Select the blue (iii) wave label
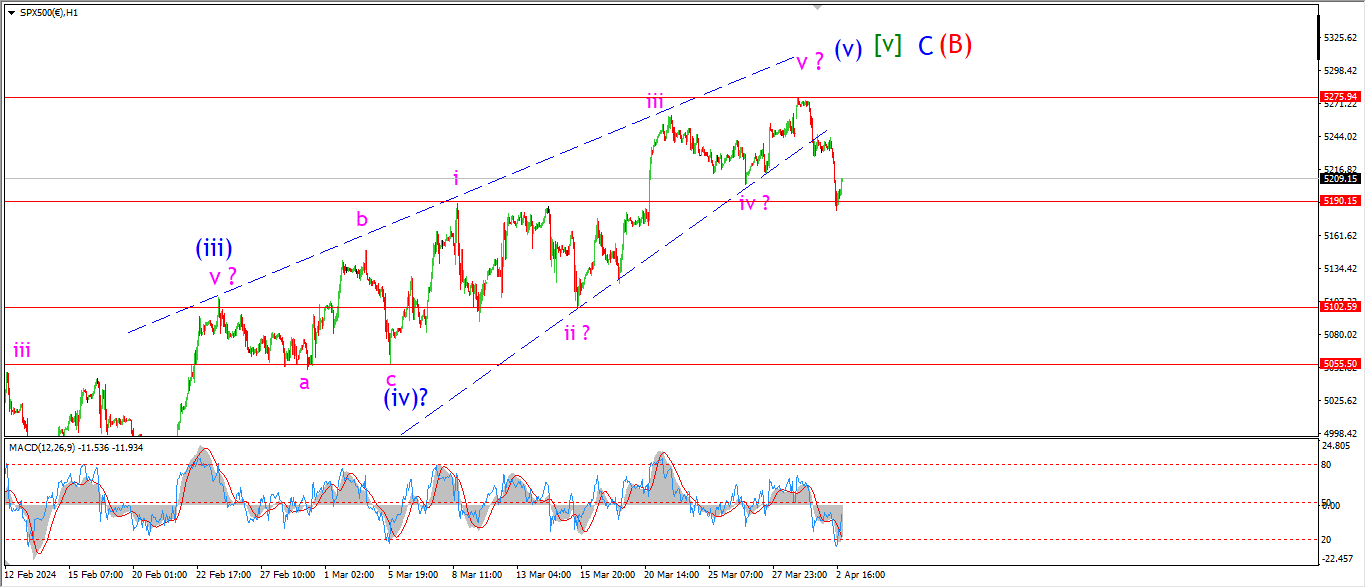 pos(214,250)
